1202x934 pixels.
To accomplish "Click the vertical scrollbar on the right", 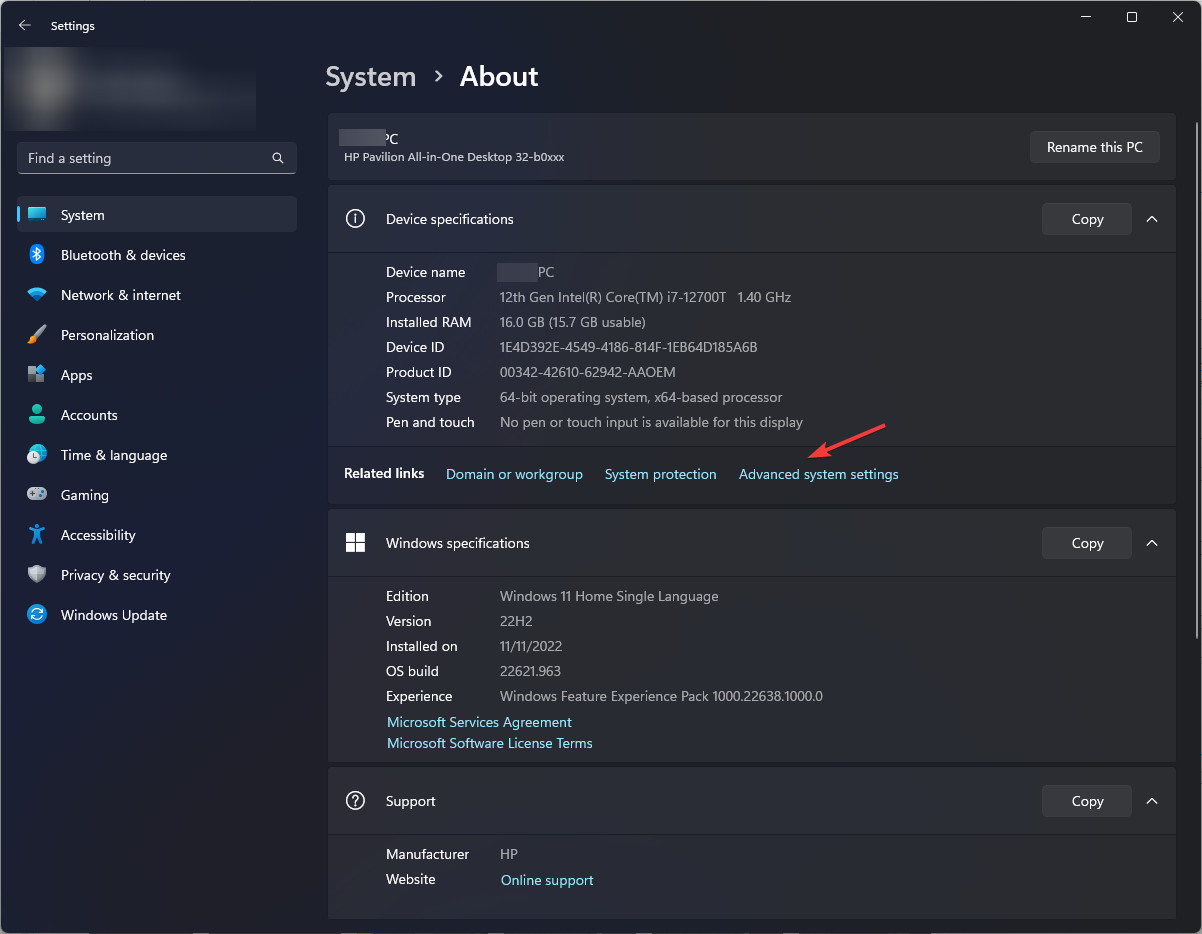I will (1196, 380).
